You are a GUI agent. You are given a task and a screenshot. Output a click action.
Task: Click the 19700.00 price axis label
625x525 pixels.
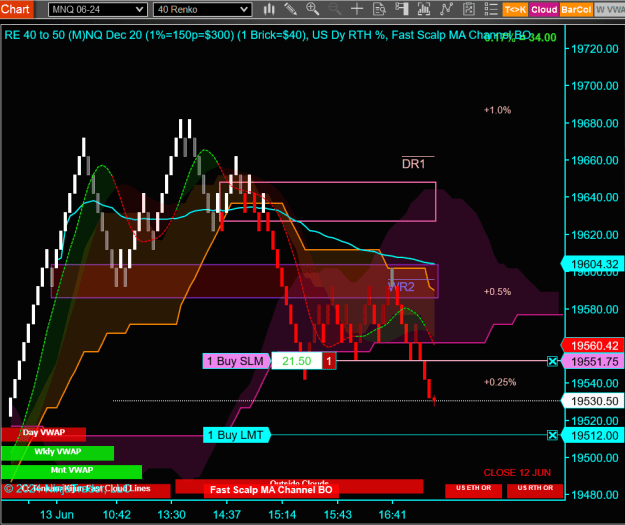click(x=595, y=86)
